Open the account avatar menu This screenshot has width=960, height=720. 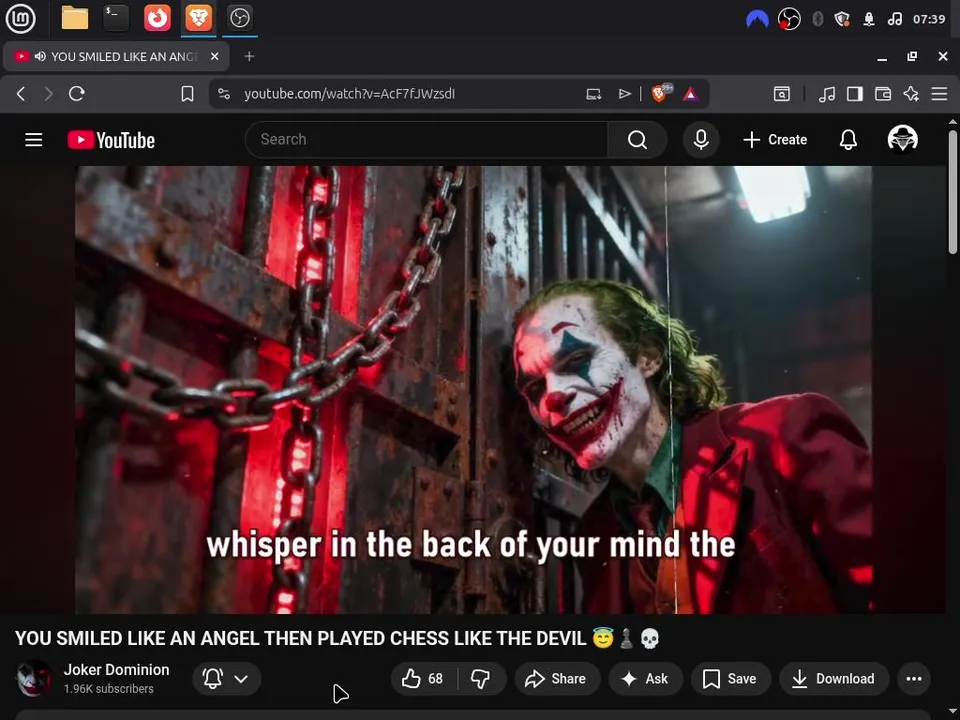click(902, 138)
